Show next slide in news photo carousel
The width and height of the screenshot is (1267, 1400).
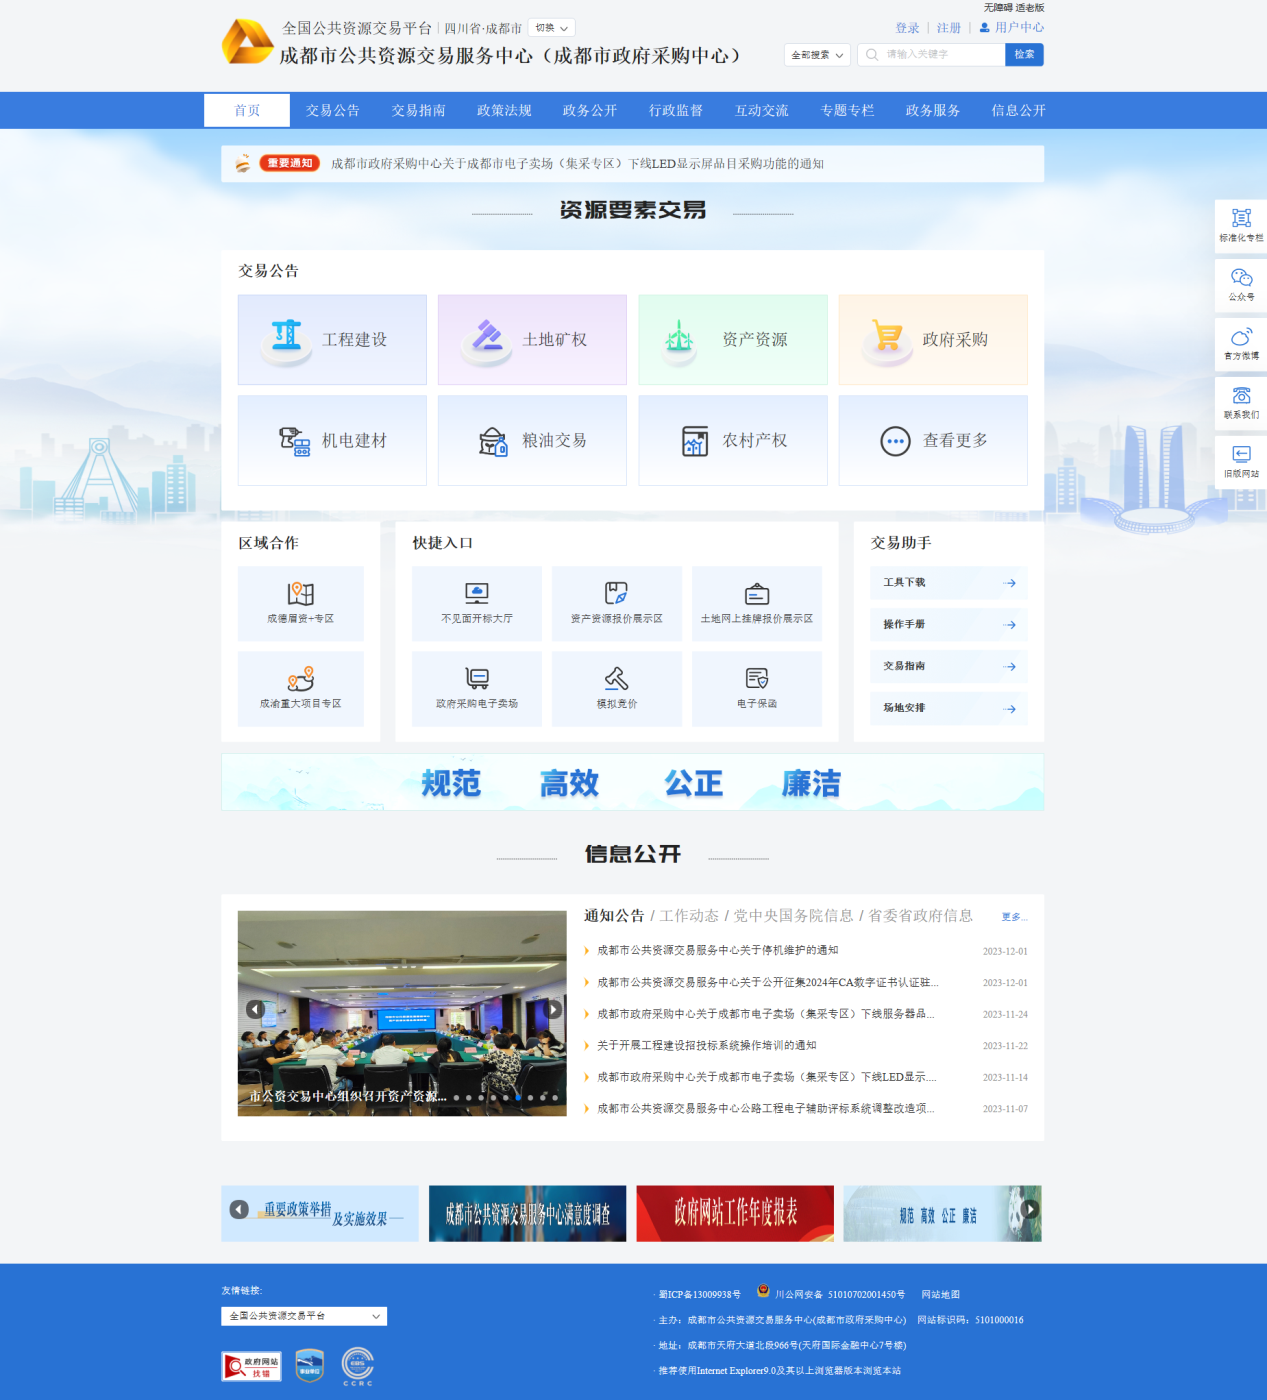pyautogui.click(x=553, y=1010)
